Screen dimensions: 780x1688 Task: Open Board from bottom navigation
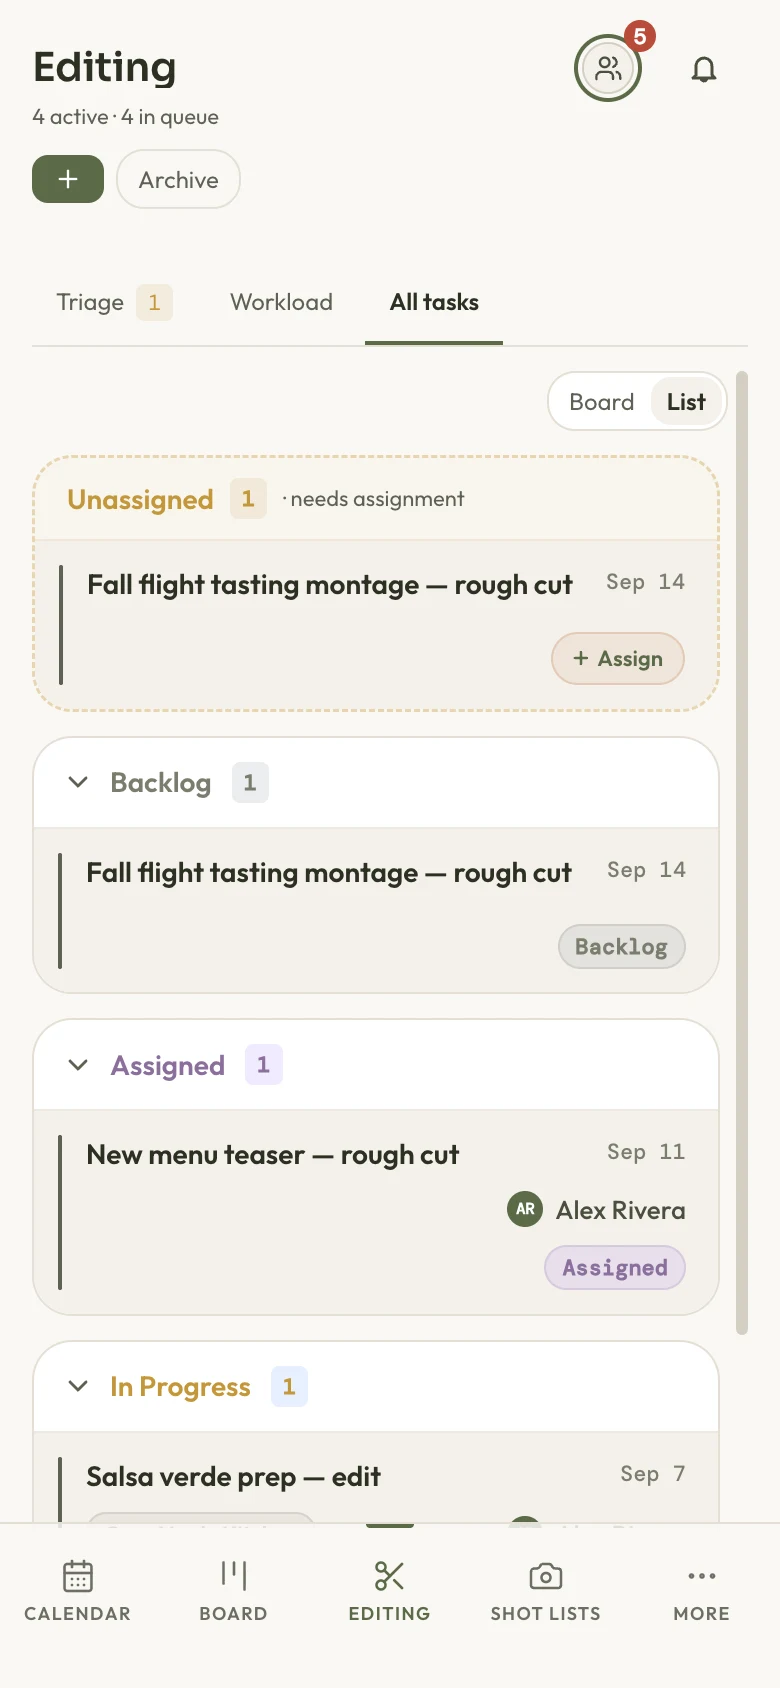[234, 1590]
